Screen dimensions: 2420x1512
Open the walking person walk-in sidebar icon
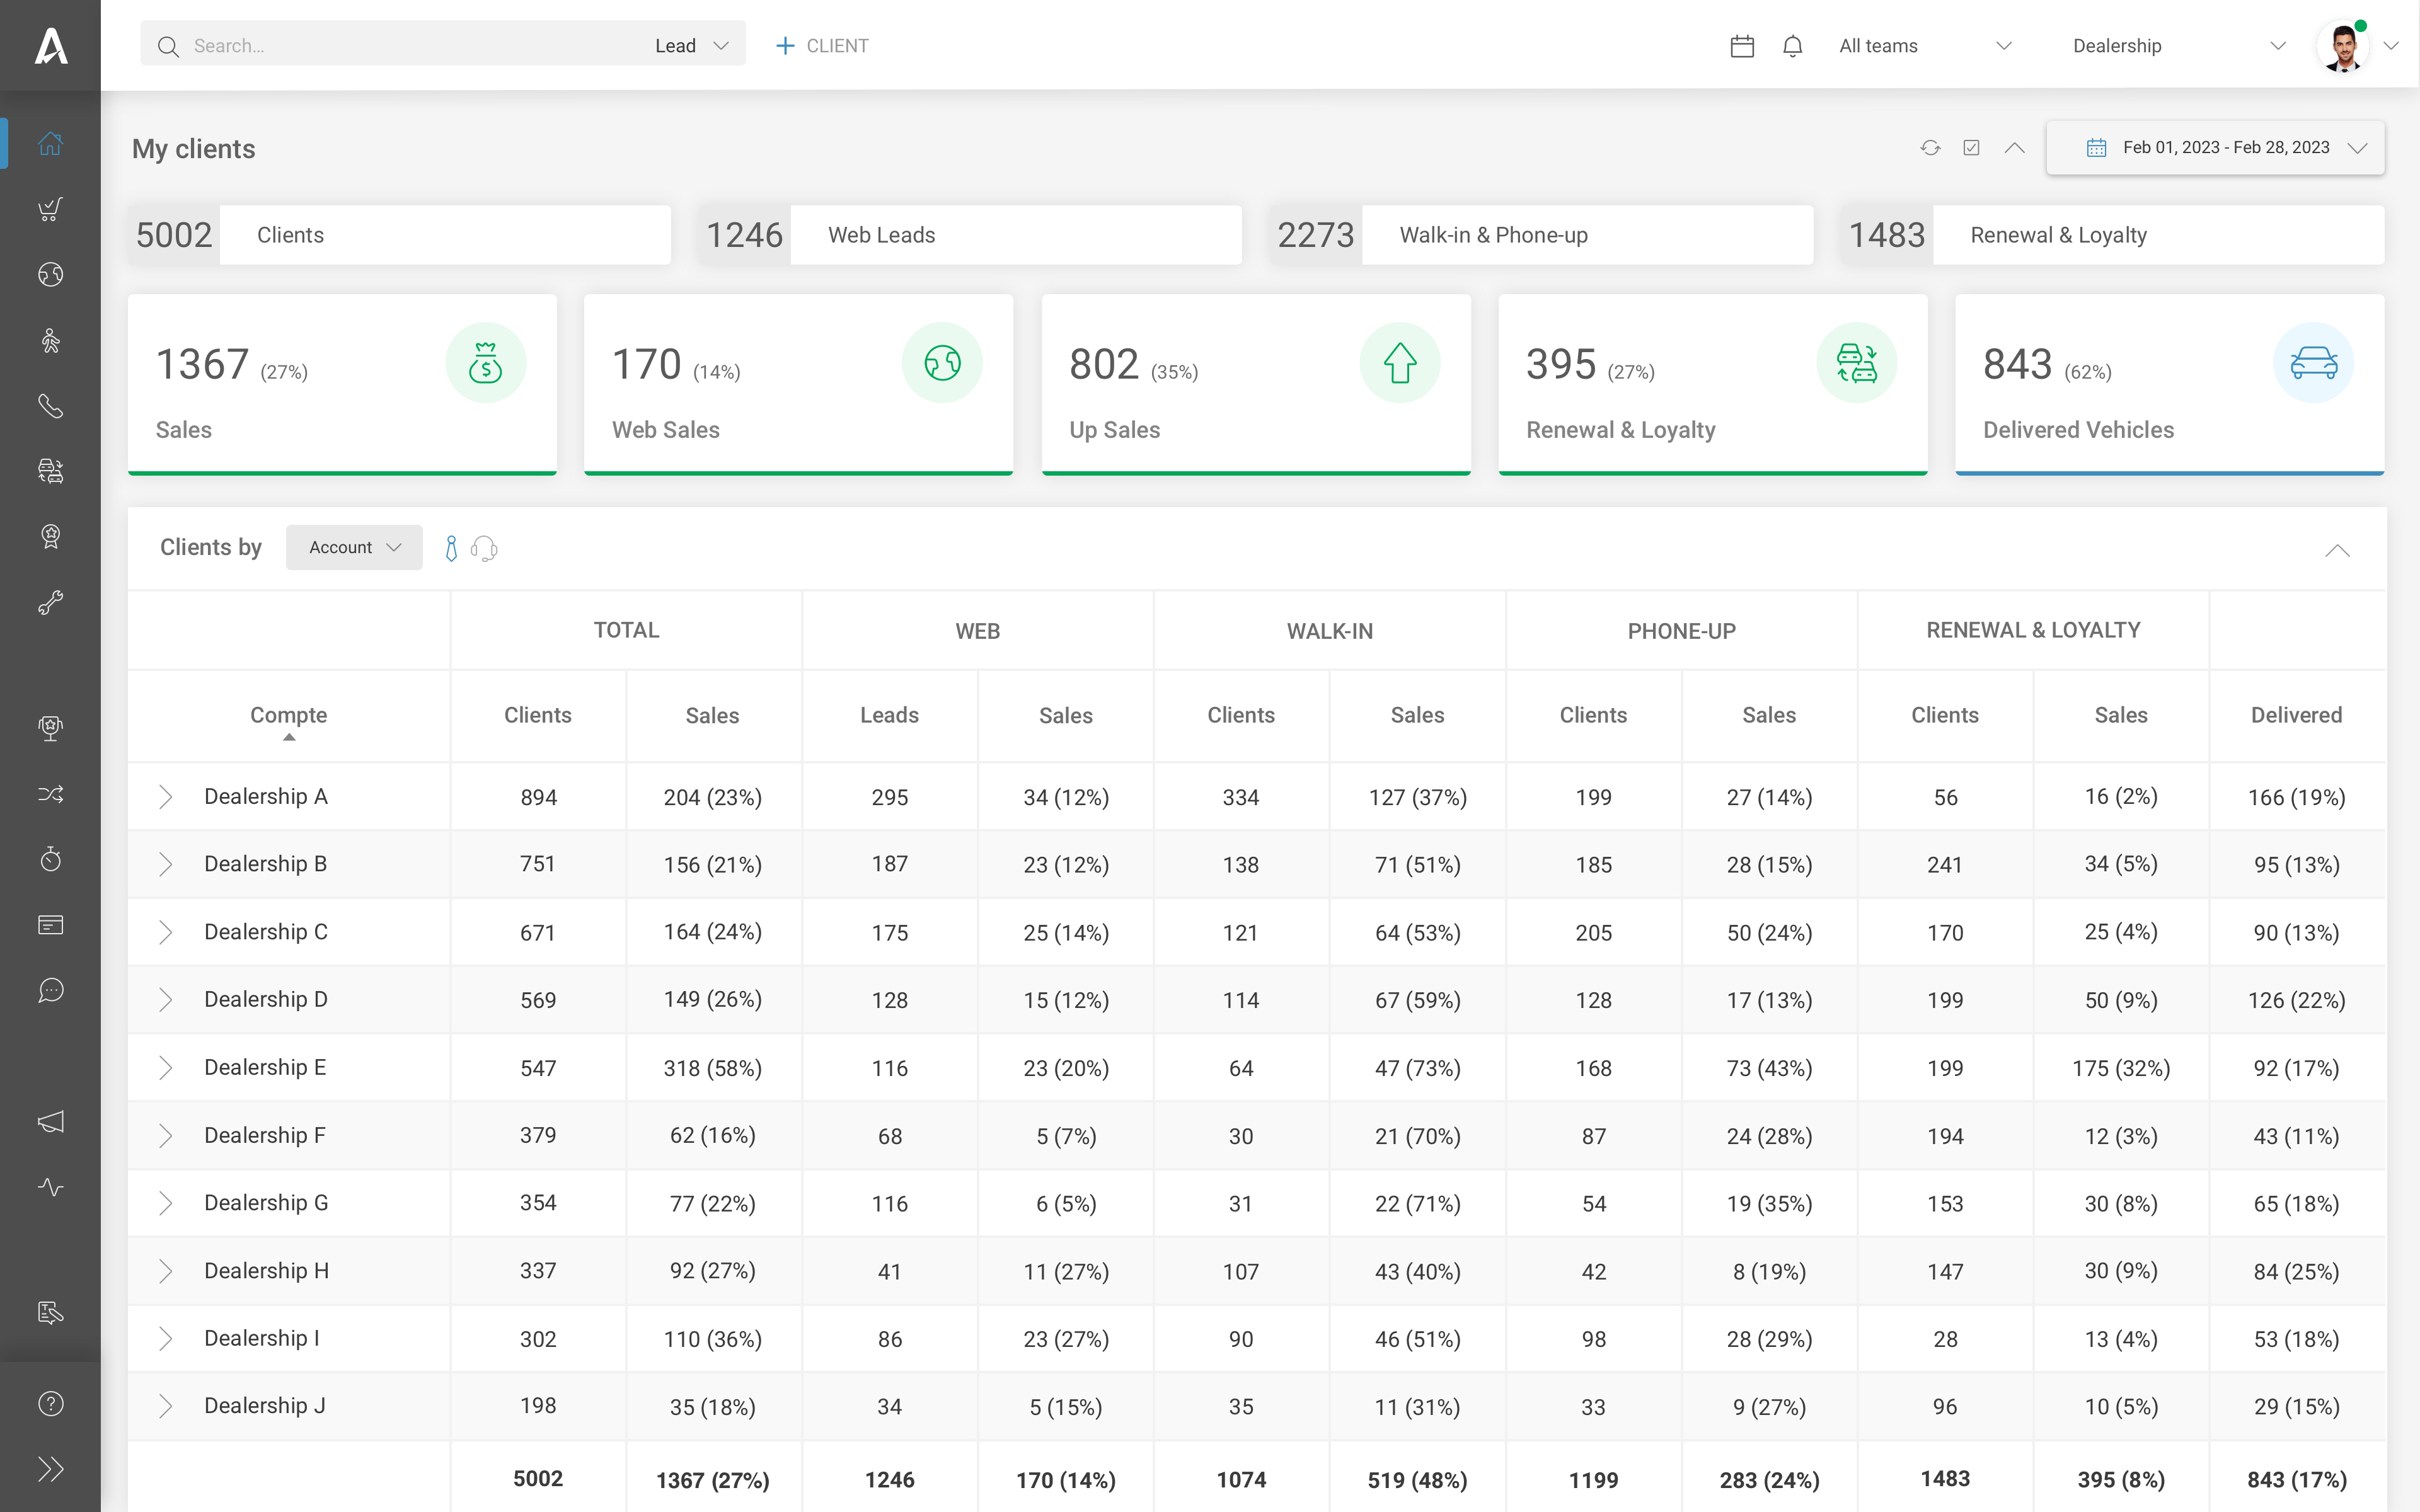coord(50,341)
